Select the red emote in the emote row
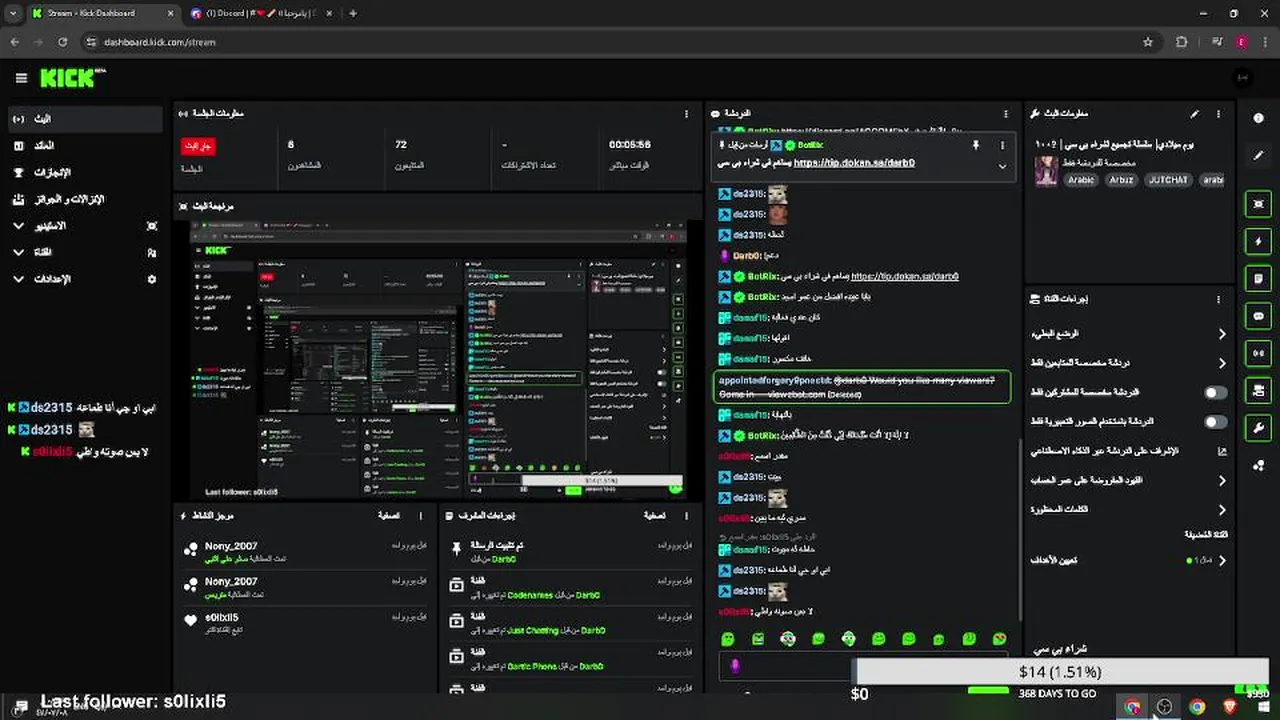1280x720 pixels. pos(999,639)
